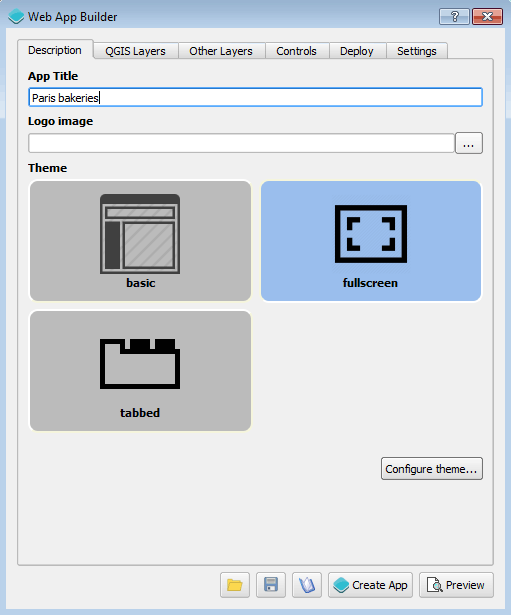Select the basic theme

pos(140,241)
